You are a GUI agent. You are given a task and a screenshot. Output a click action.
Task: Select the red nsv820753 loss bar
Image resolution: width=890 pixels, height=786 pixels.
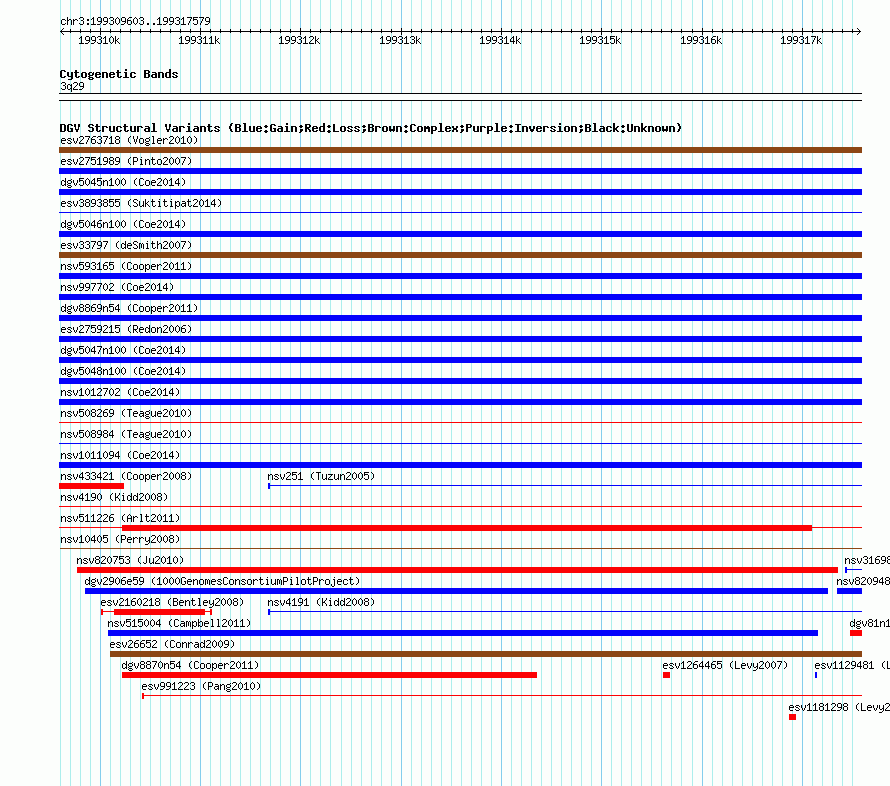(x=457, y=570)
